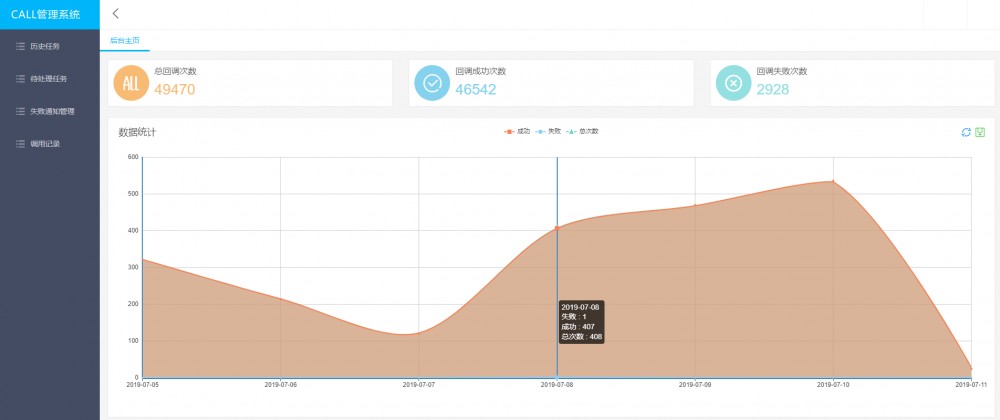Click the 成功 : 407 line in tooltip
Viewport: 1000px width, 420px height.
point(578,326)
